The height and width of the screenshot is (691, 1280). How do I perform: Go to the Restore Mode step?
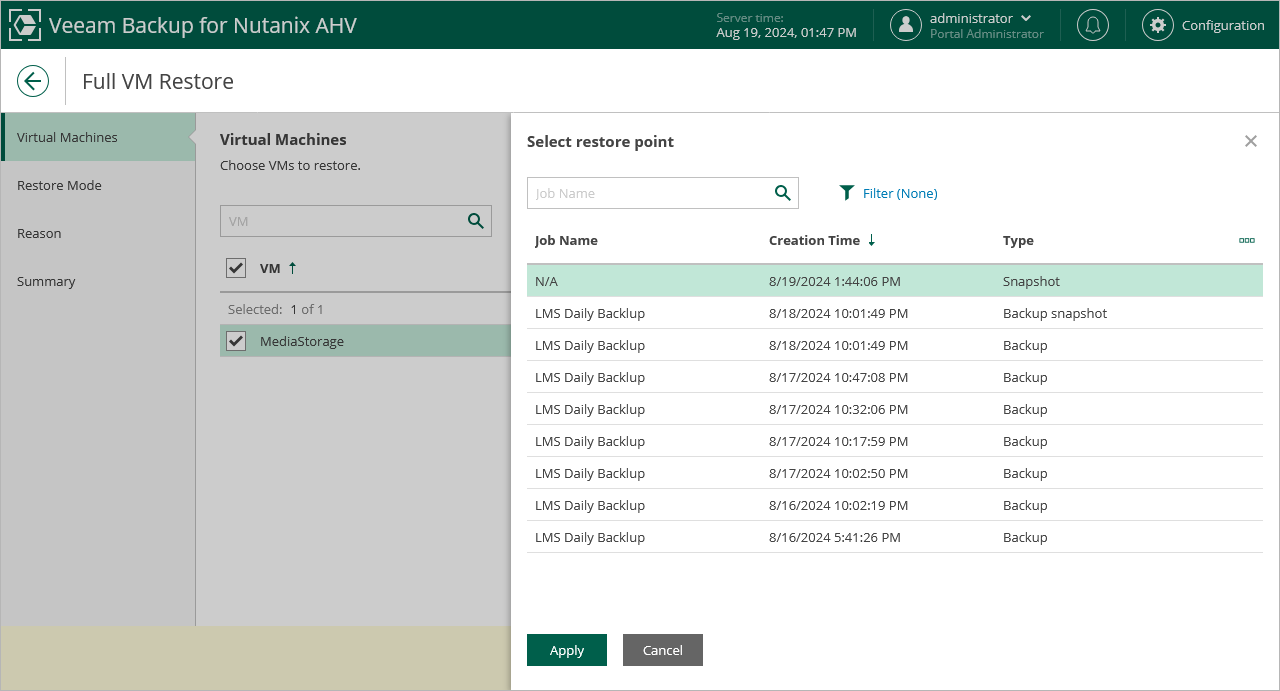pos(59,185)
